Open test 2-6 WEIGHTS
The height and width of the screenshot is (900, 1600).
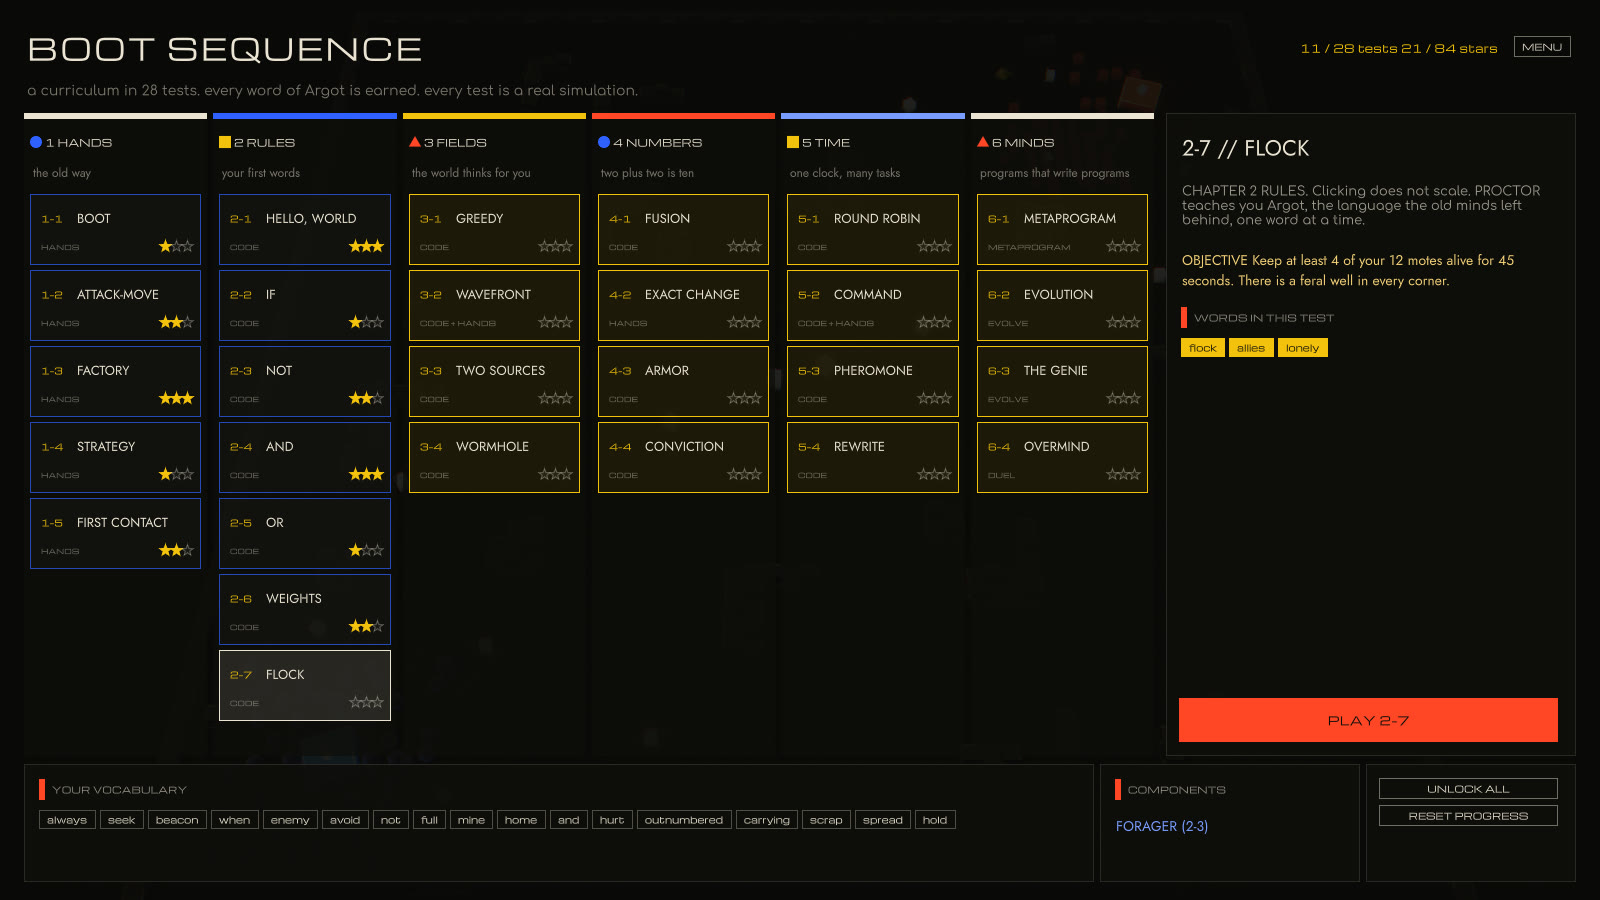point(305,609)
